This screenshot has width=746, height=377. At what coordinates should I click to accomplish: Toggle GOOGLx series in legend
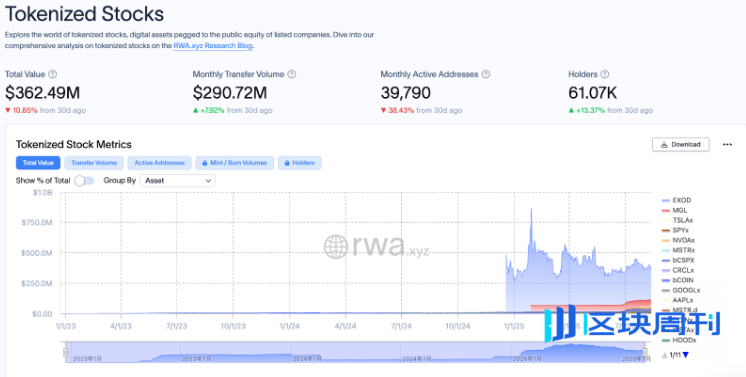click(680, 290)
